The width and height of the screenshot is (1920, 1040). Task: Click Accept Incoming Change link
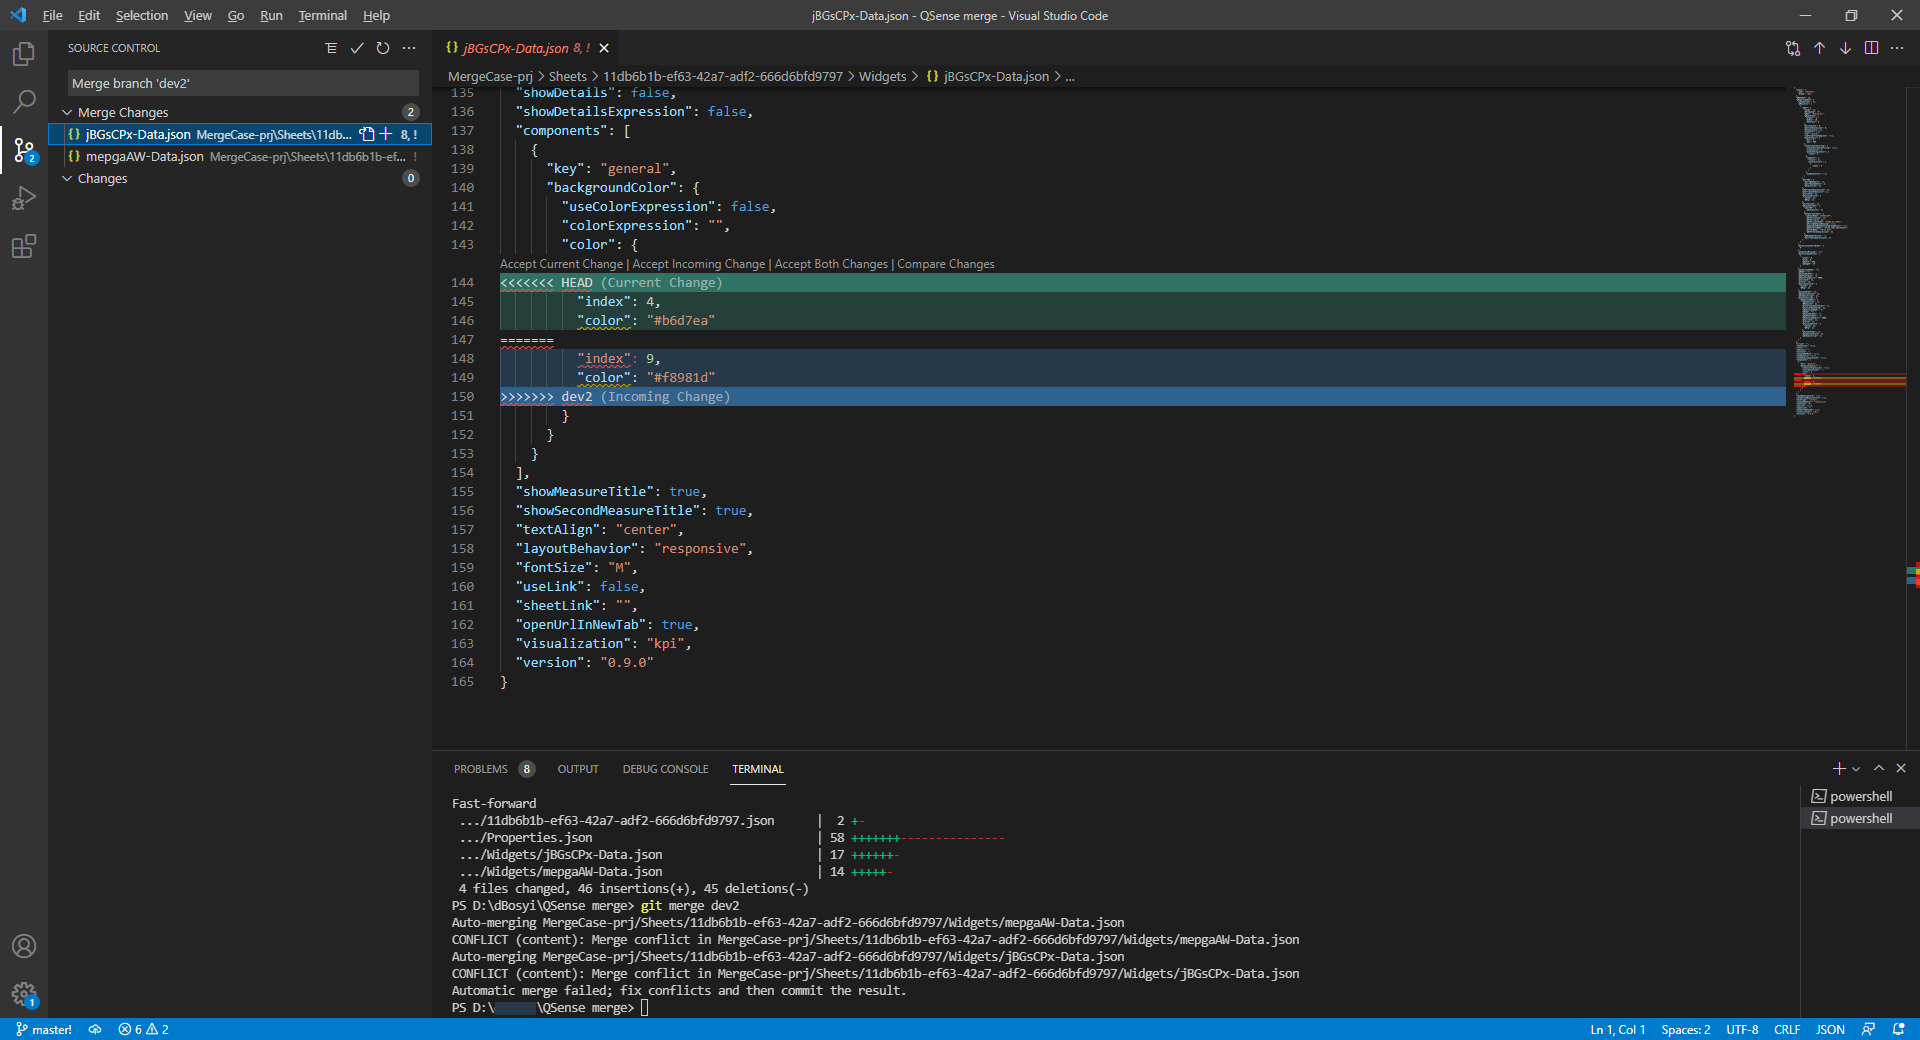click(698, 264)
